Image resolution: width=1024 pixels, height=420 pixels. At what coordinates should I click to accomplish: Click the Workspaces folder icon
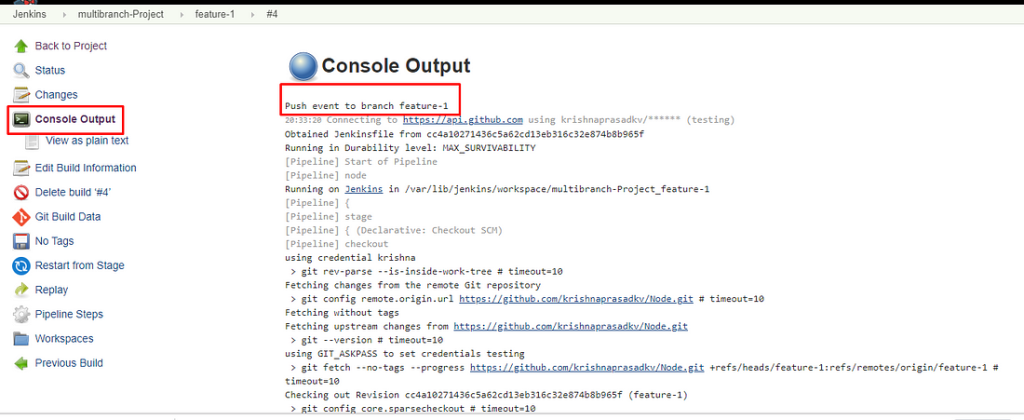click(22, 339)
